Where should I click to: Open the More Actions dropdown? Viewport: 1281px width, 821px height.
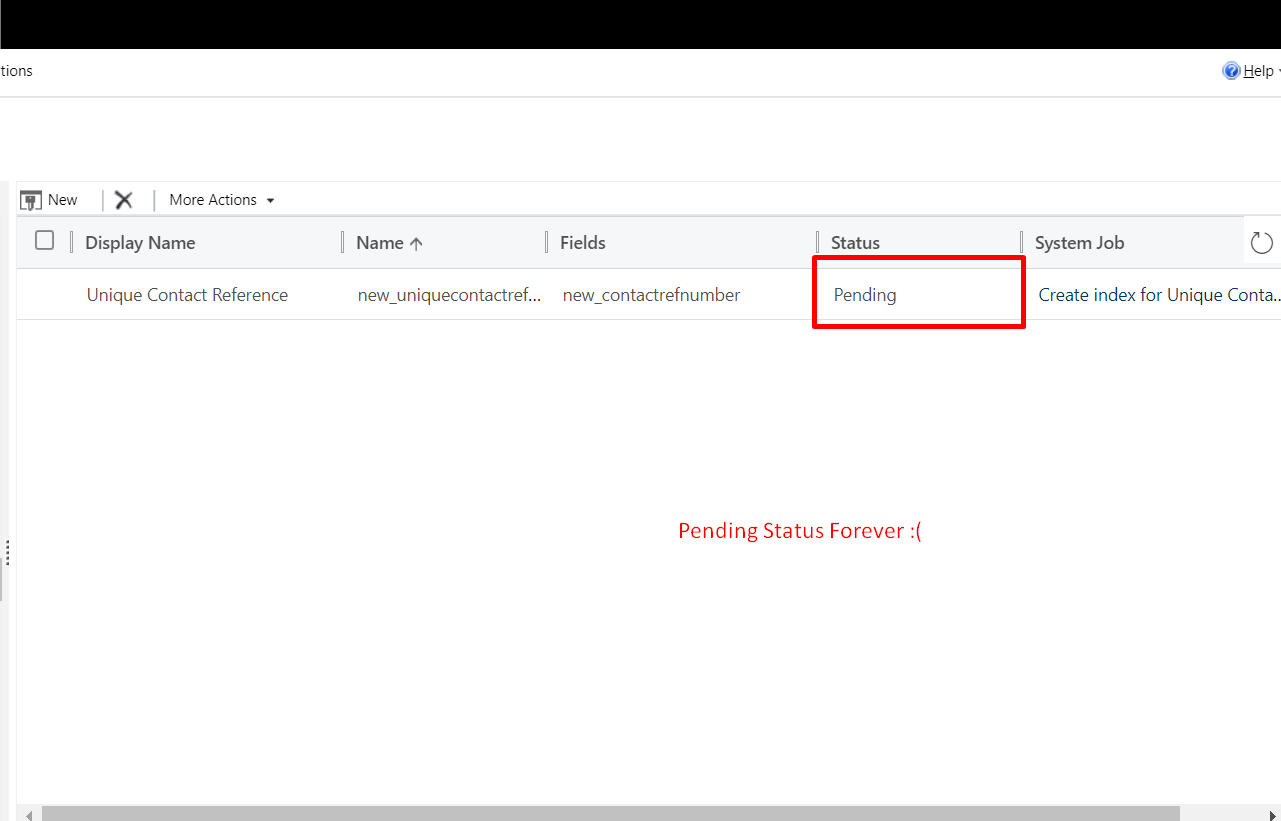point(221,200)
